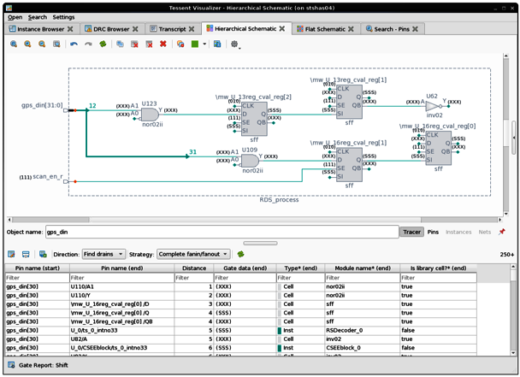Screen dimensions: 520x377
Task: Close the Instance Browser tab
Action: [70, 29]
